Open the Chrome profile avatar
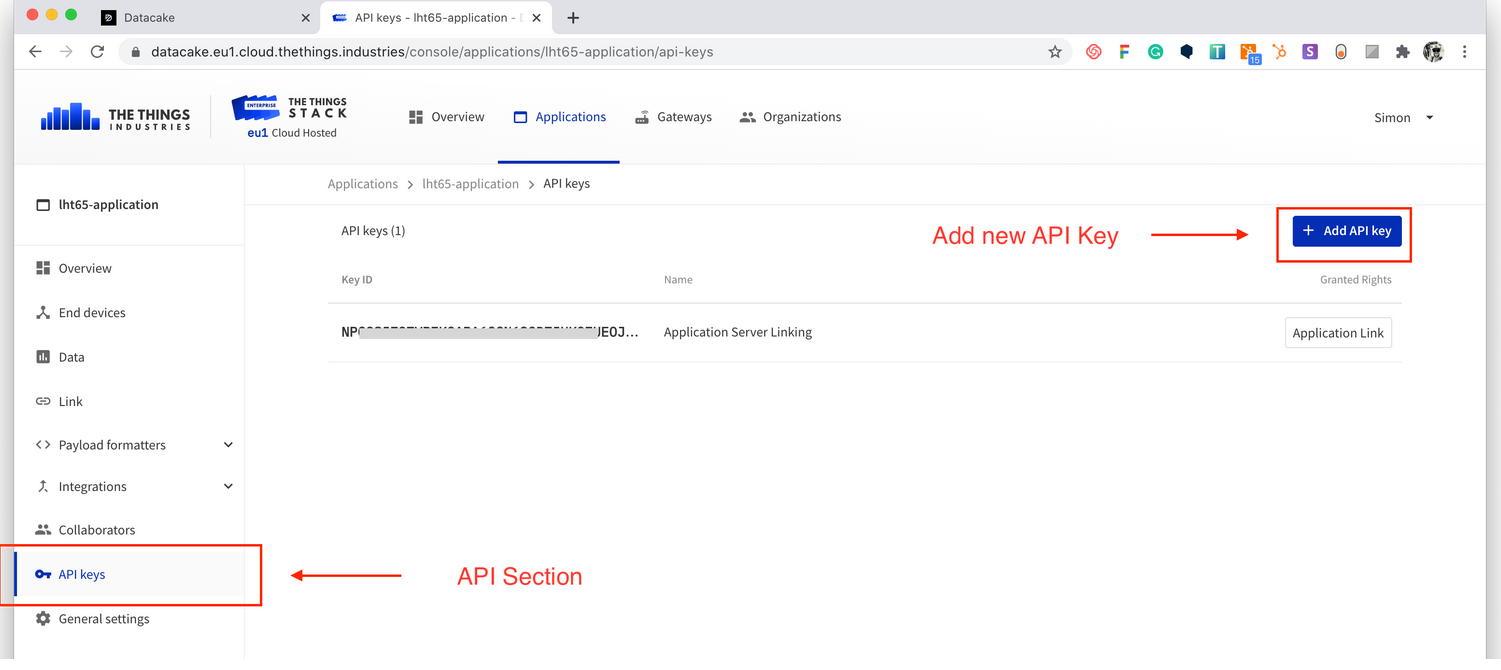 (1434, 52)
